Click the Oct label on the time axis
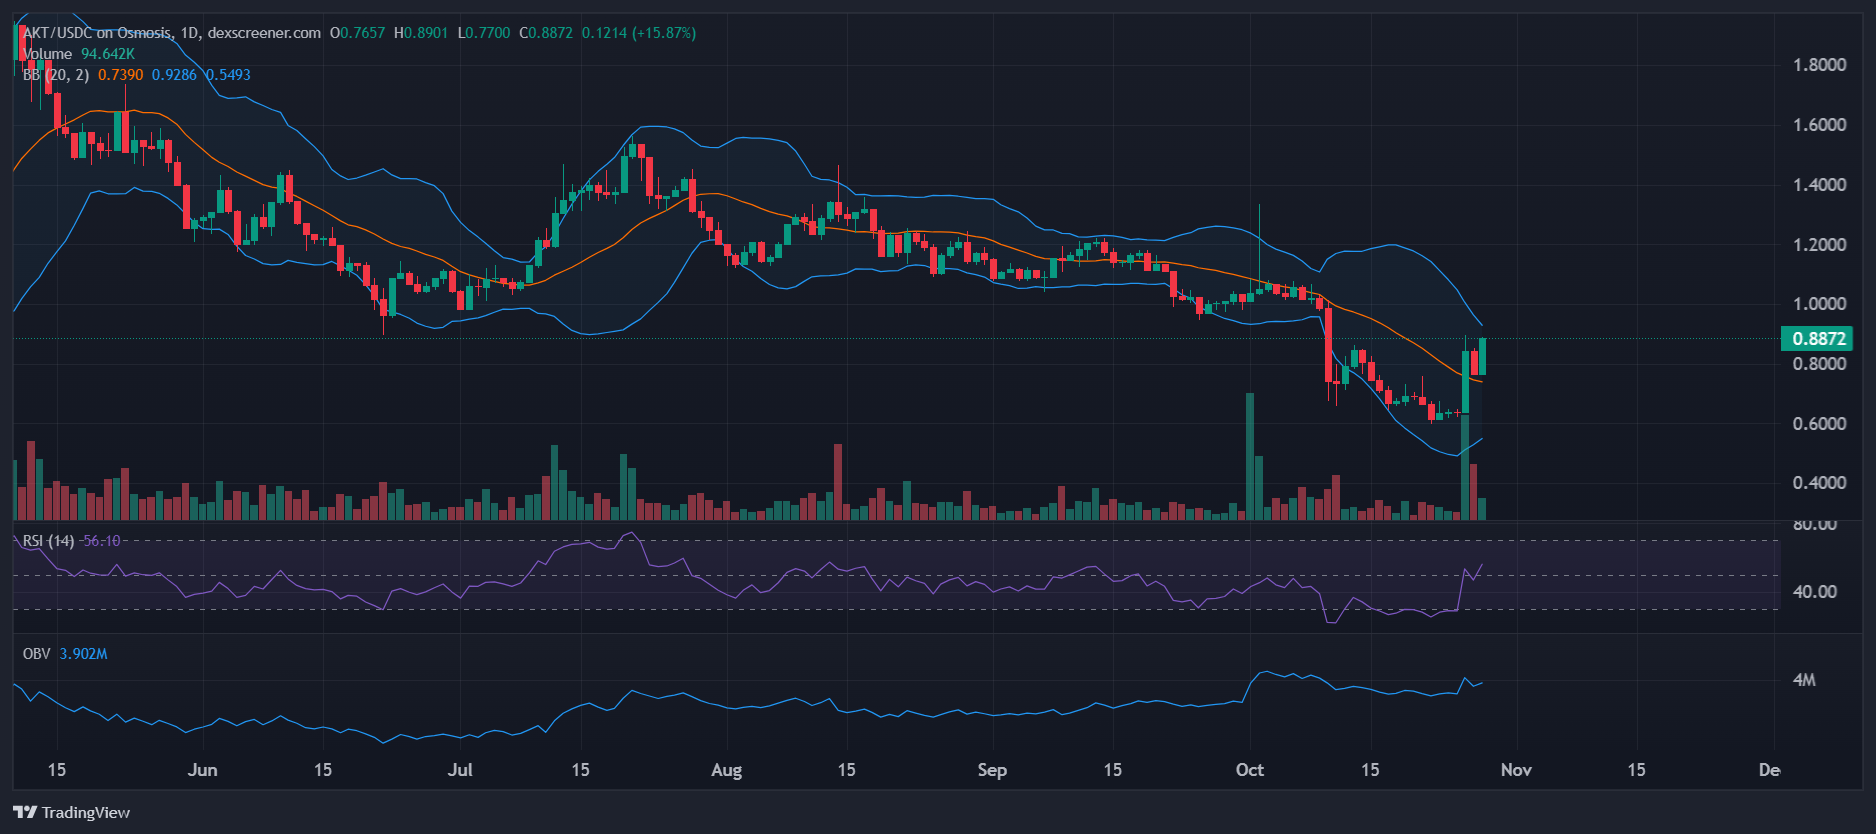1876x834 pixels. (x=1249, y=770)
